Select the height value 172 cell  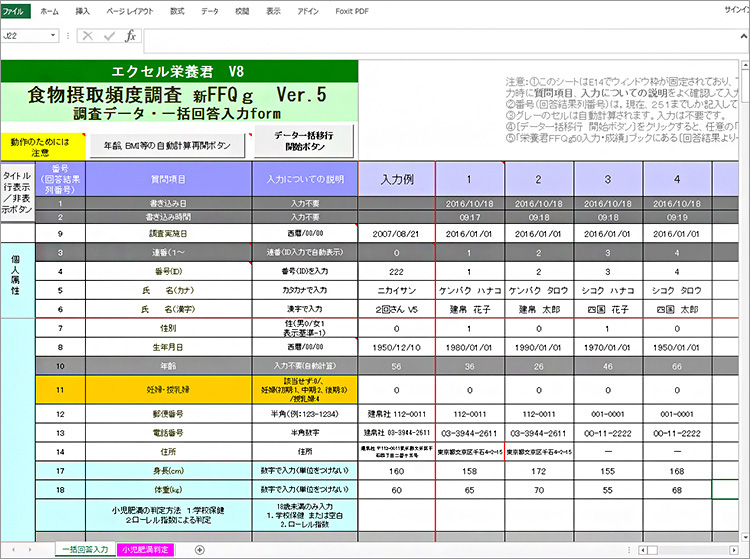(x=539, y=471)
